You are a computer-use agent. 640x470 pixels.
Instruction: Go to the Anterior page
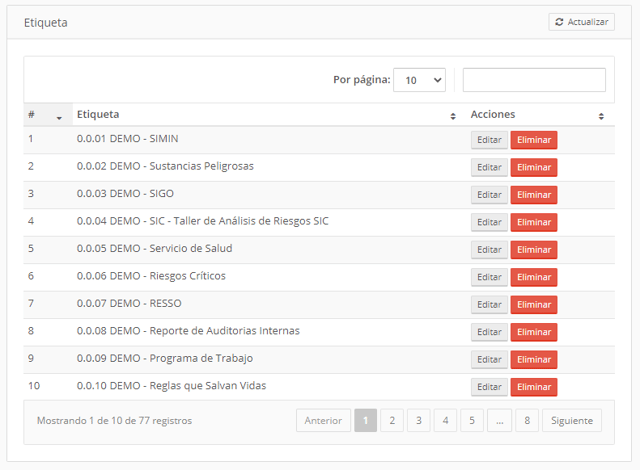(x=323, y=420)
